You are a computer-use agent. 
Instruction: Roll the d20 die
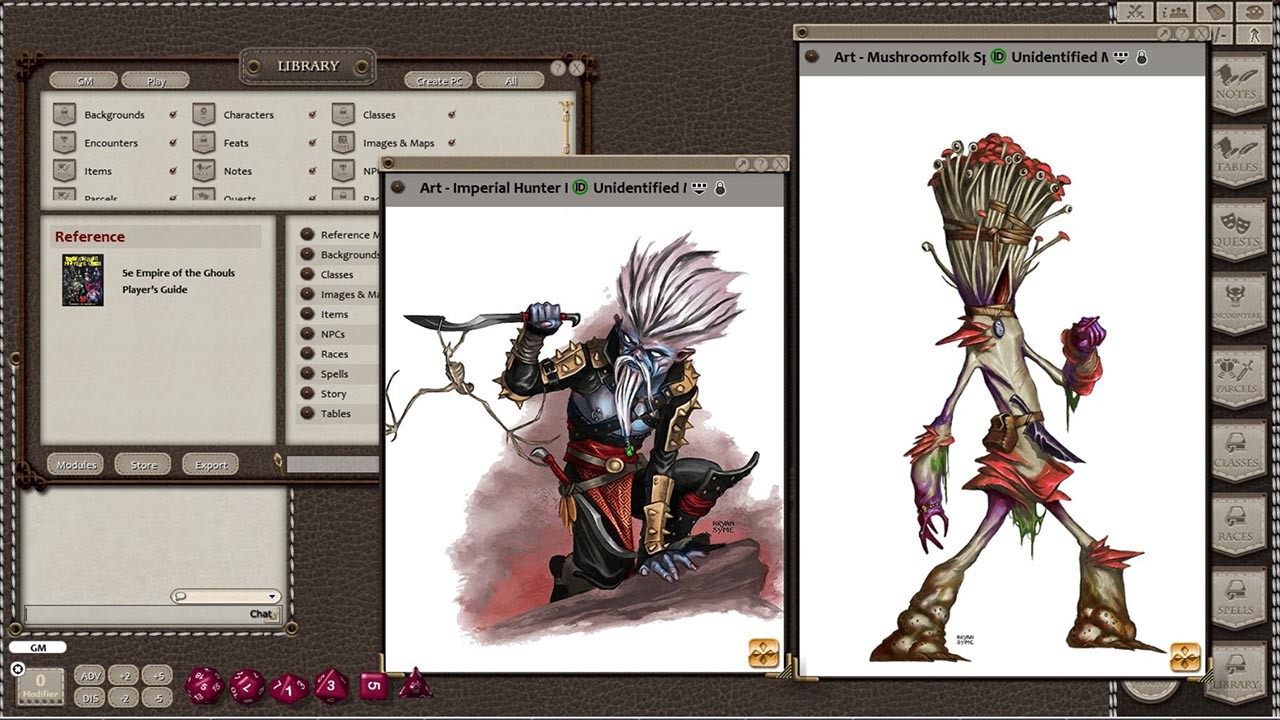(204, 686)
